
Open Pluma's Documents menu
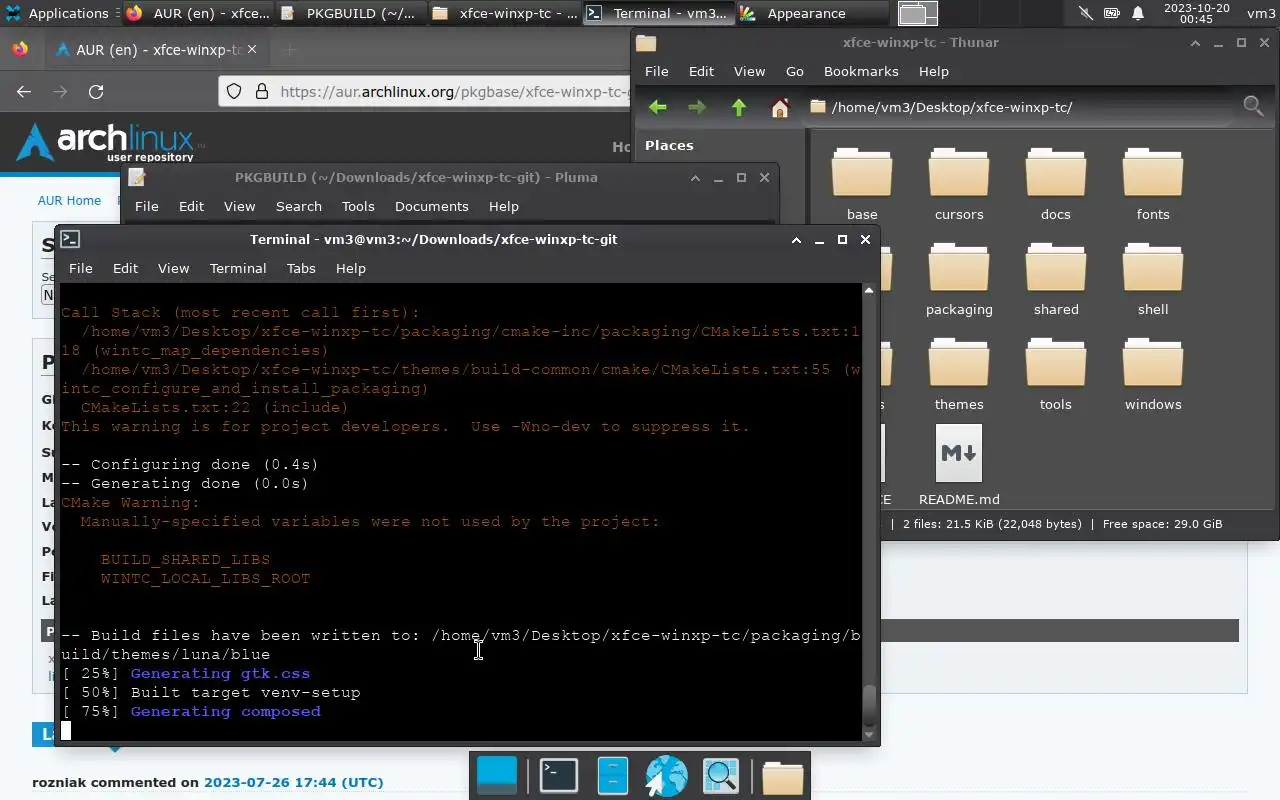[432, 206]
